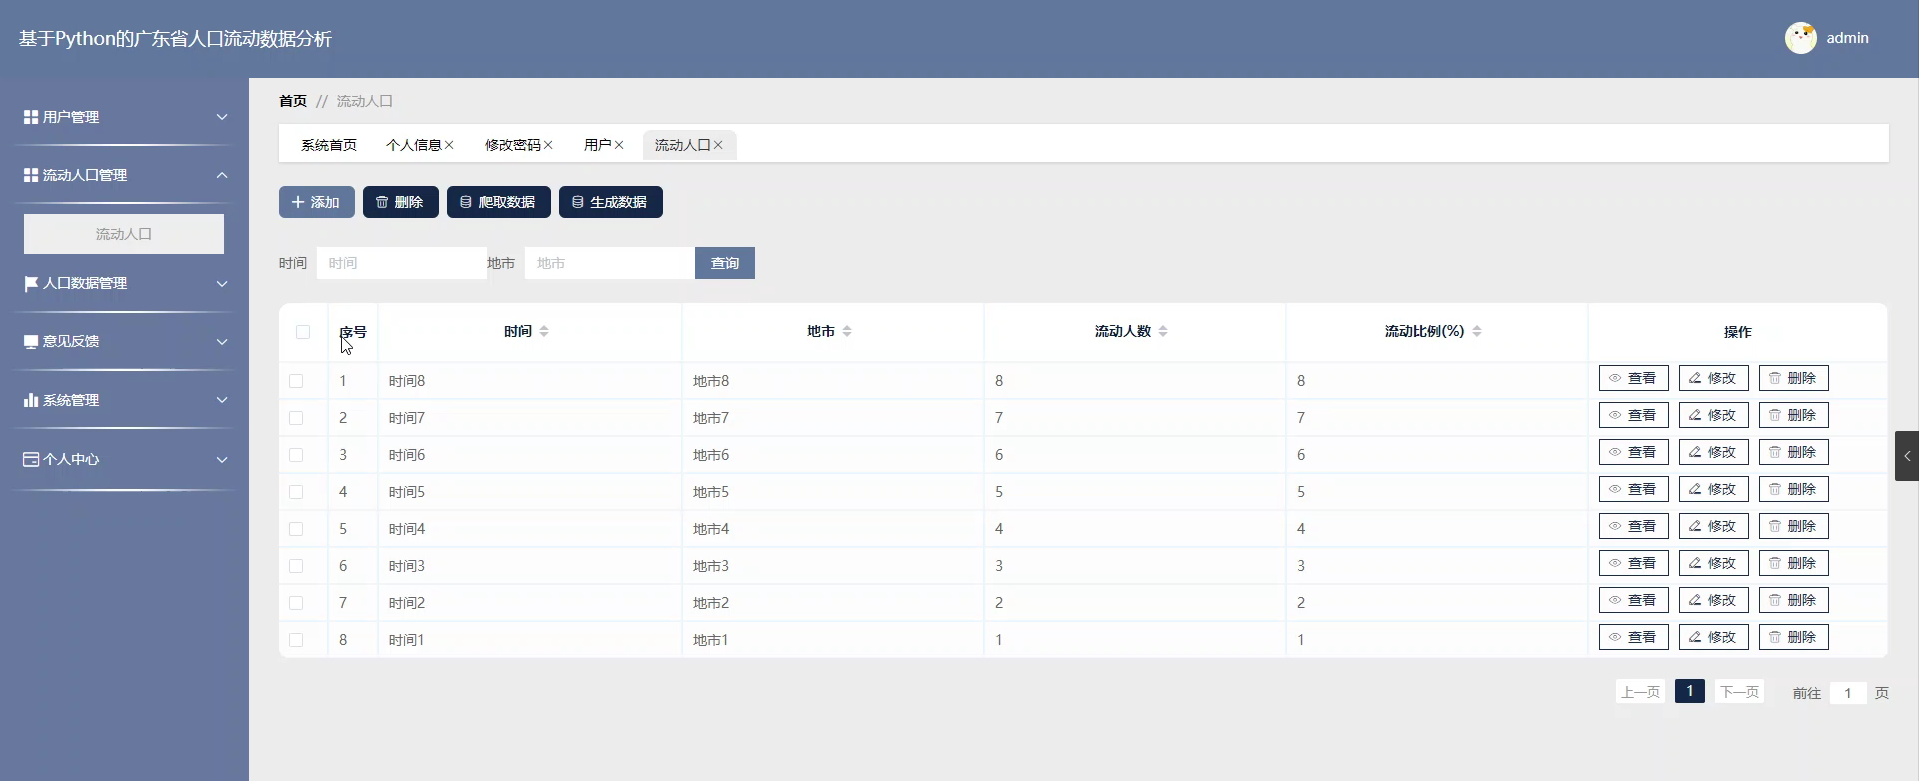Click the 流动人口管理 grid icon
The height and width of the screenshot is (781, 1919).
point(31,175)
